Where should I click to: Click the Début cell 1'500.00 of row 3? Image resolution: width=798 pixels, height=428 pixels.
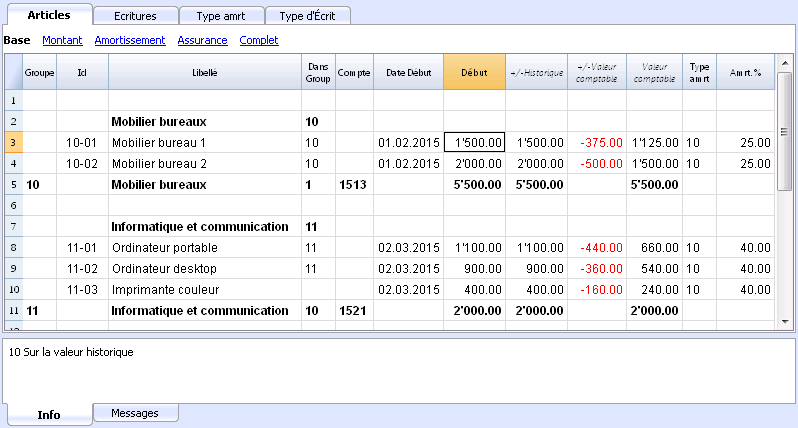tap(474, 142)
